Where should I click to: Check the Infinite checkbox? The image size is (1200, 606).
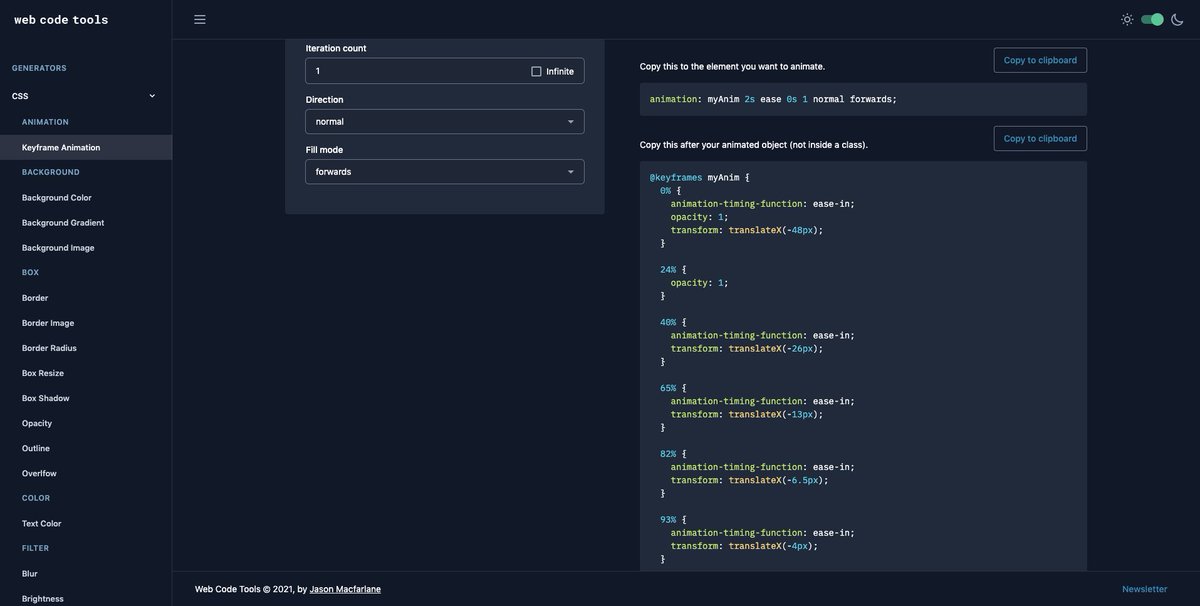536,71
